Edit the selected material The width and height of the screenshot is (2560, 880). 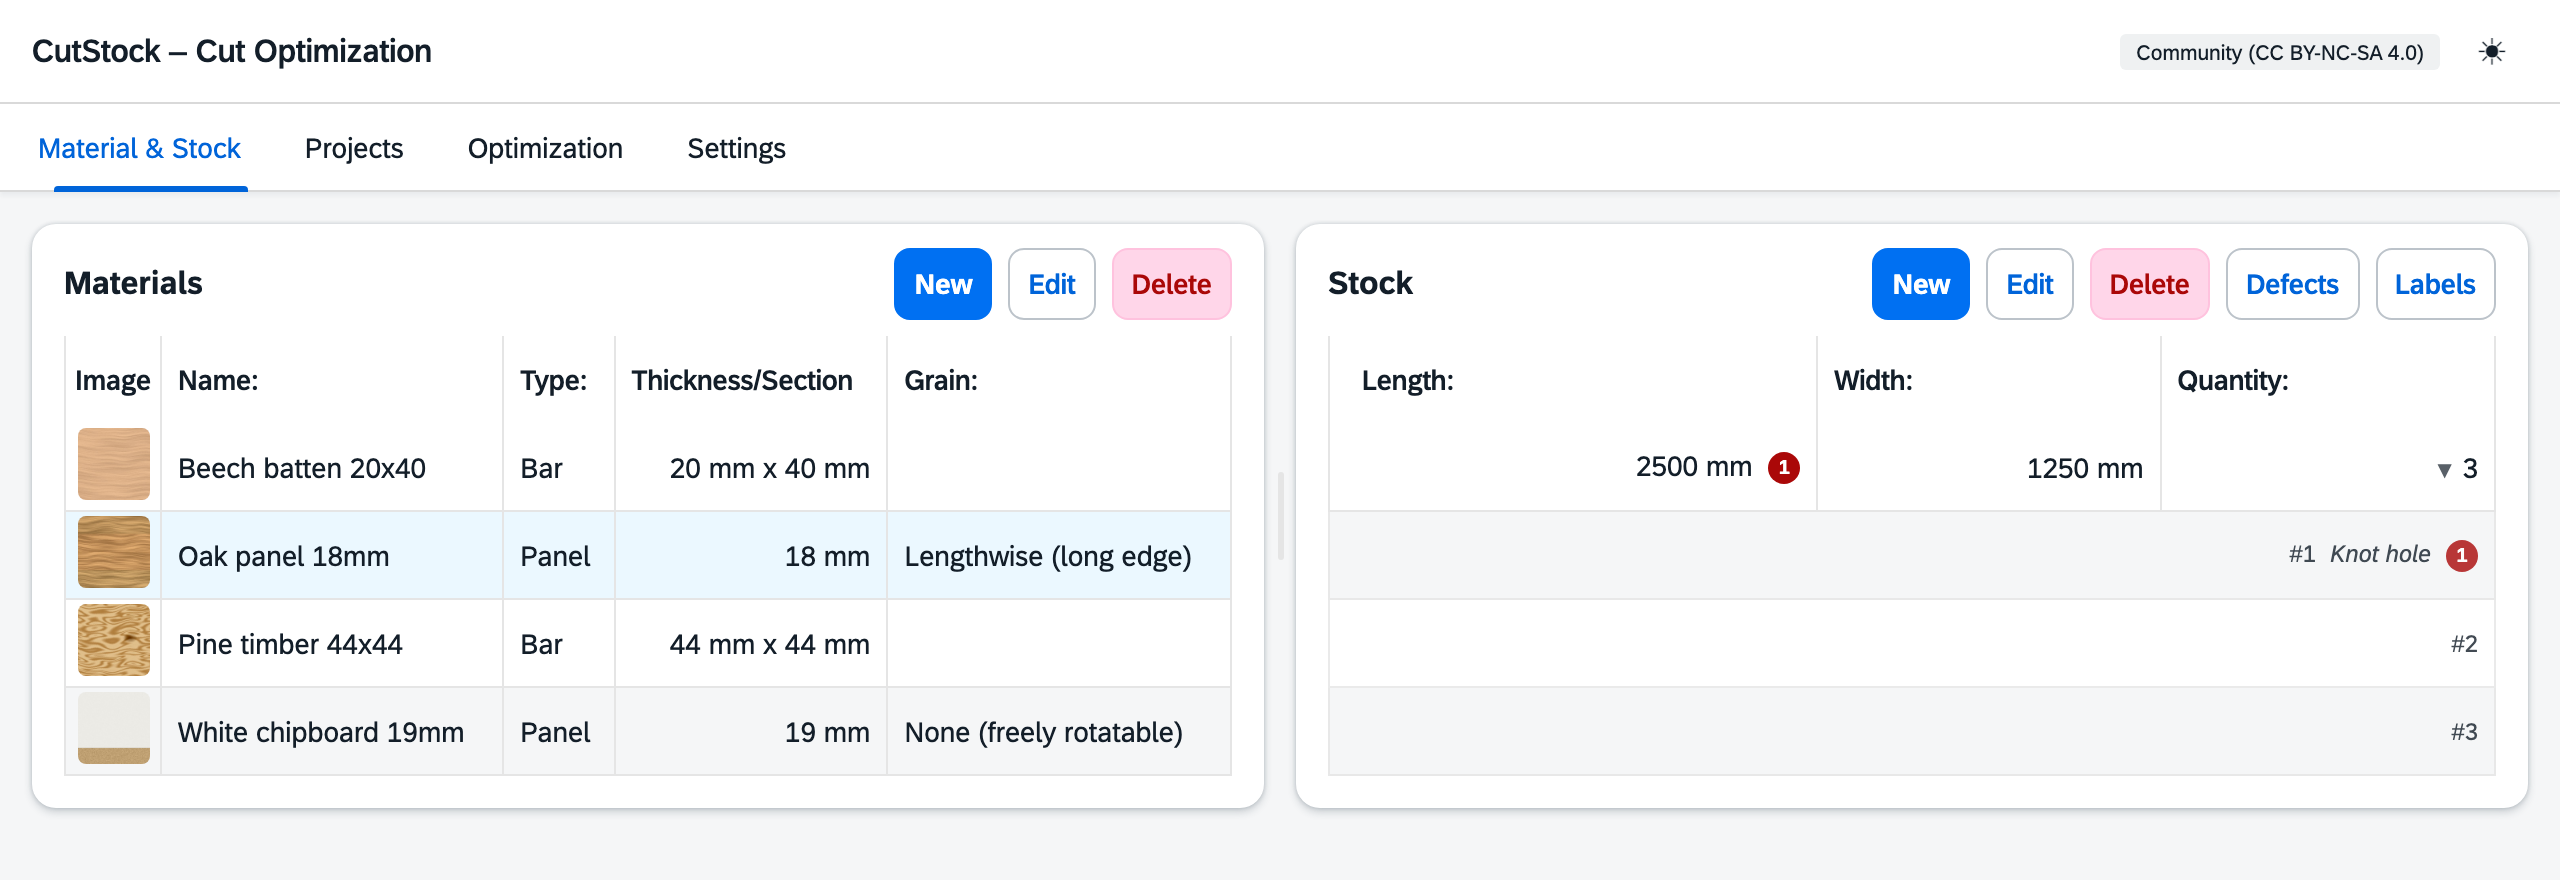click(x=1052, y=284)
